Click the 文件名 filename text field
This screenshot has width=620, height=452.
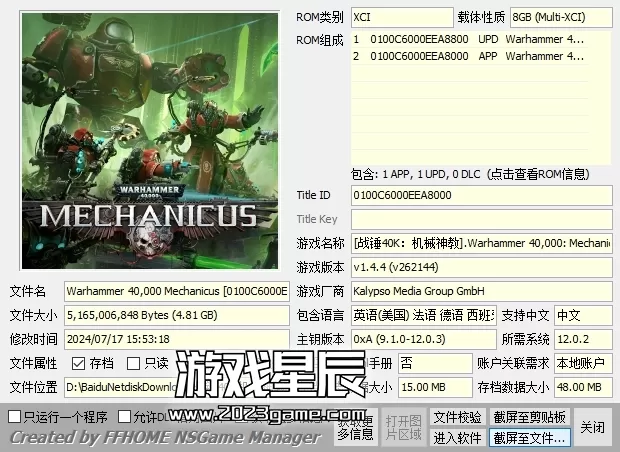[177, 291]
